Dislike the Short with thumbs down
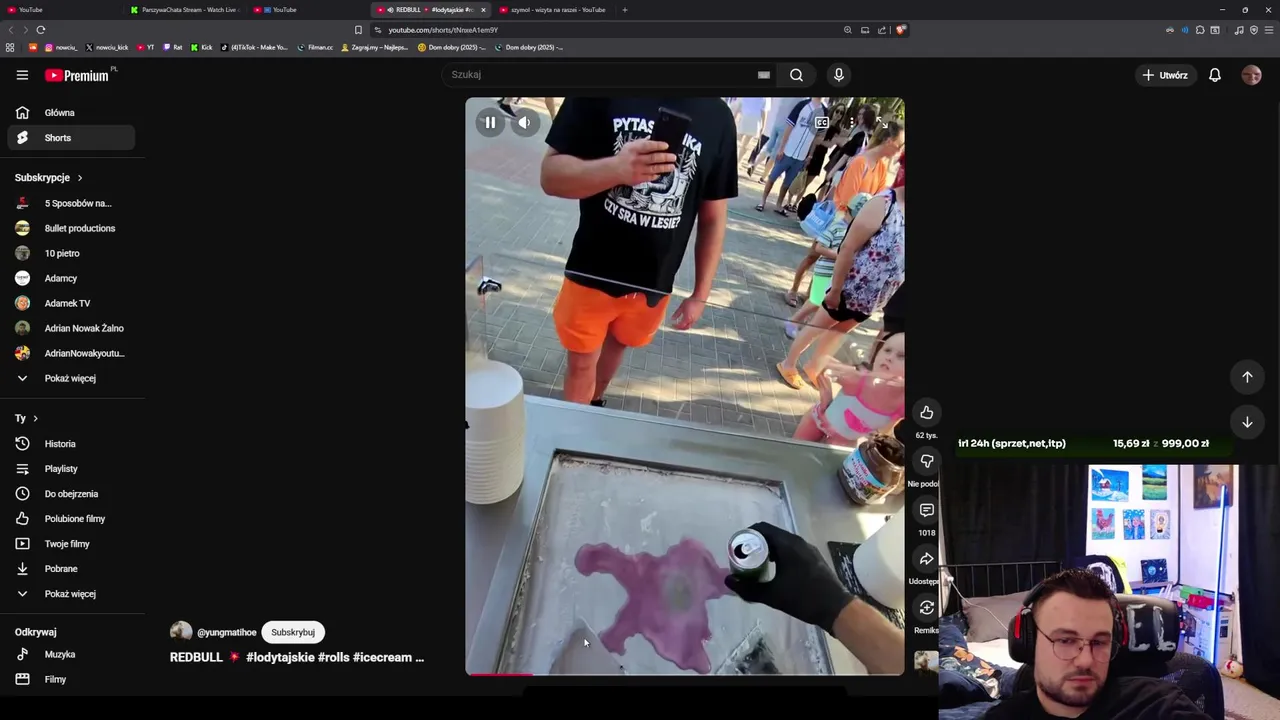 point(927,461)
